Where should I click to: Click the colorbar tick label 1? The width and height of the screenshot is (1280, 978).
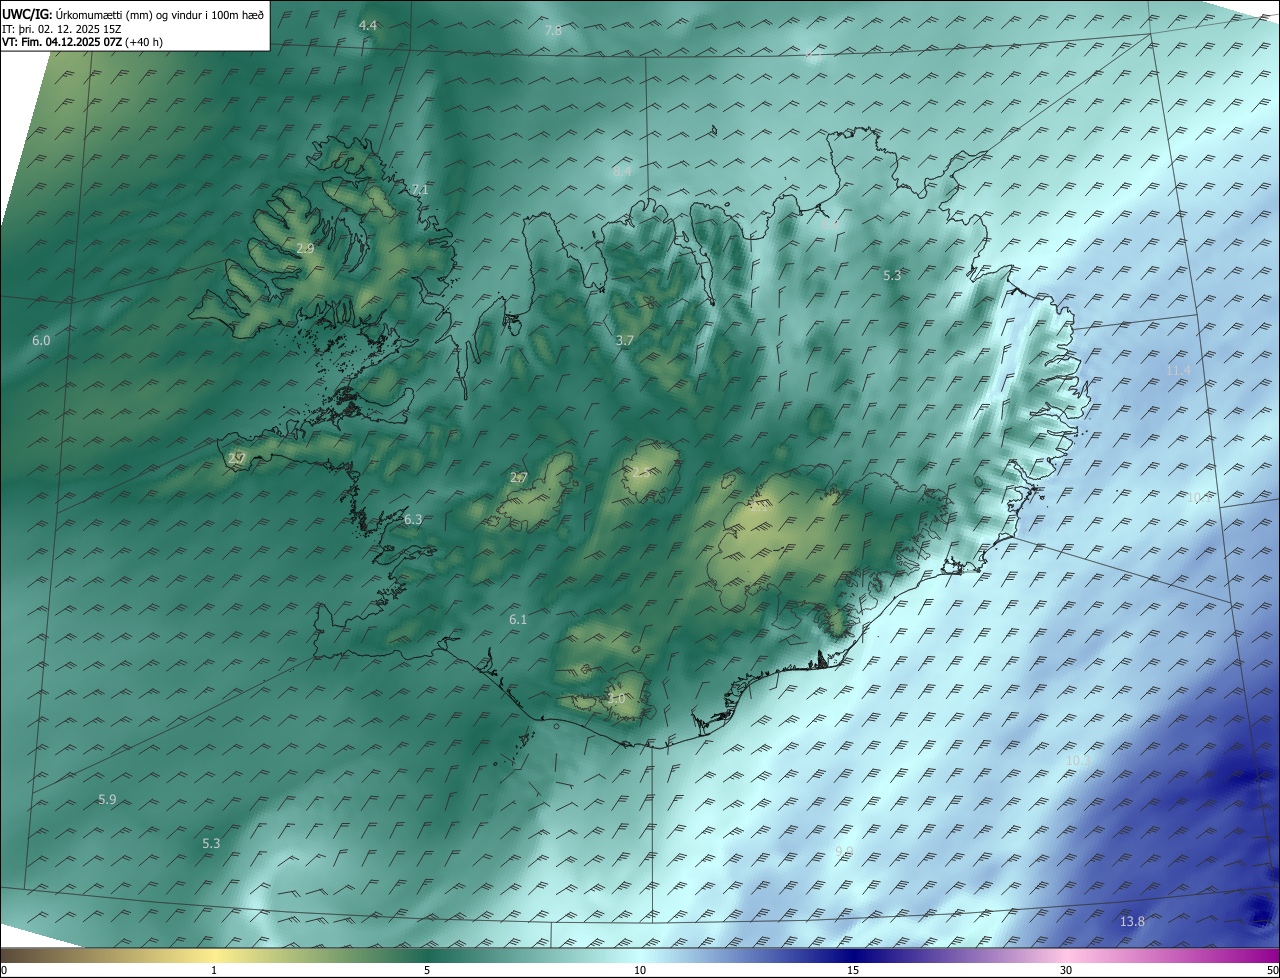tap(214, 970)
